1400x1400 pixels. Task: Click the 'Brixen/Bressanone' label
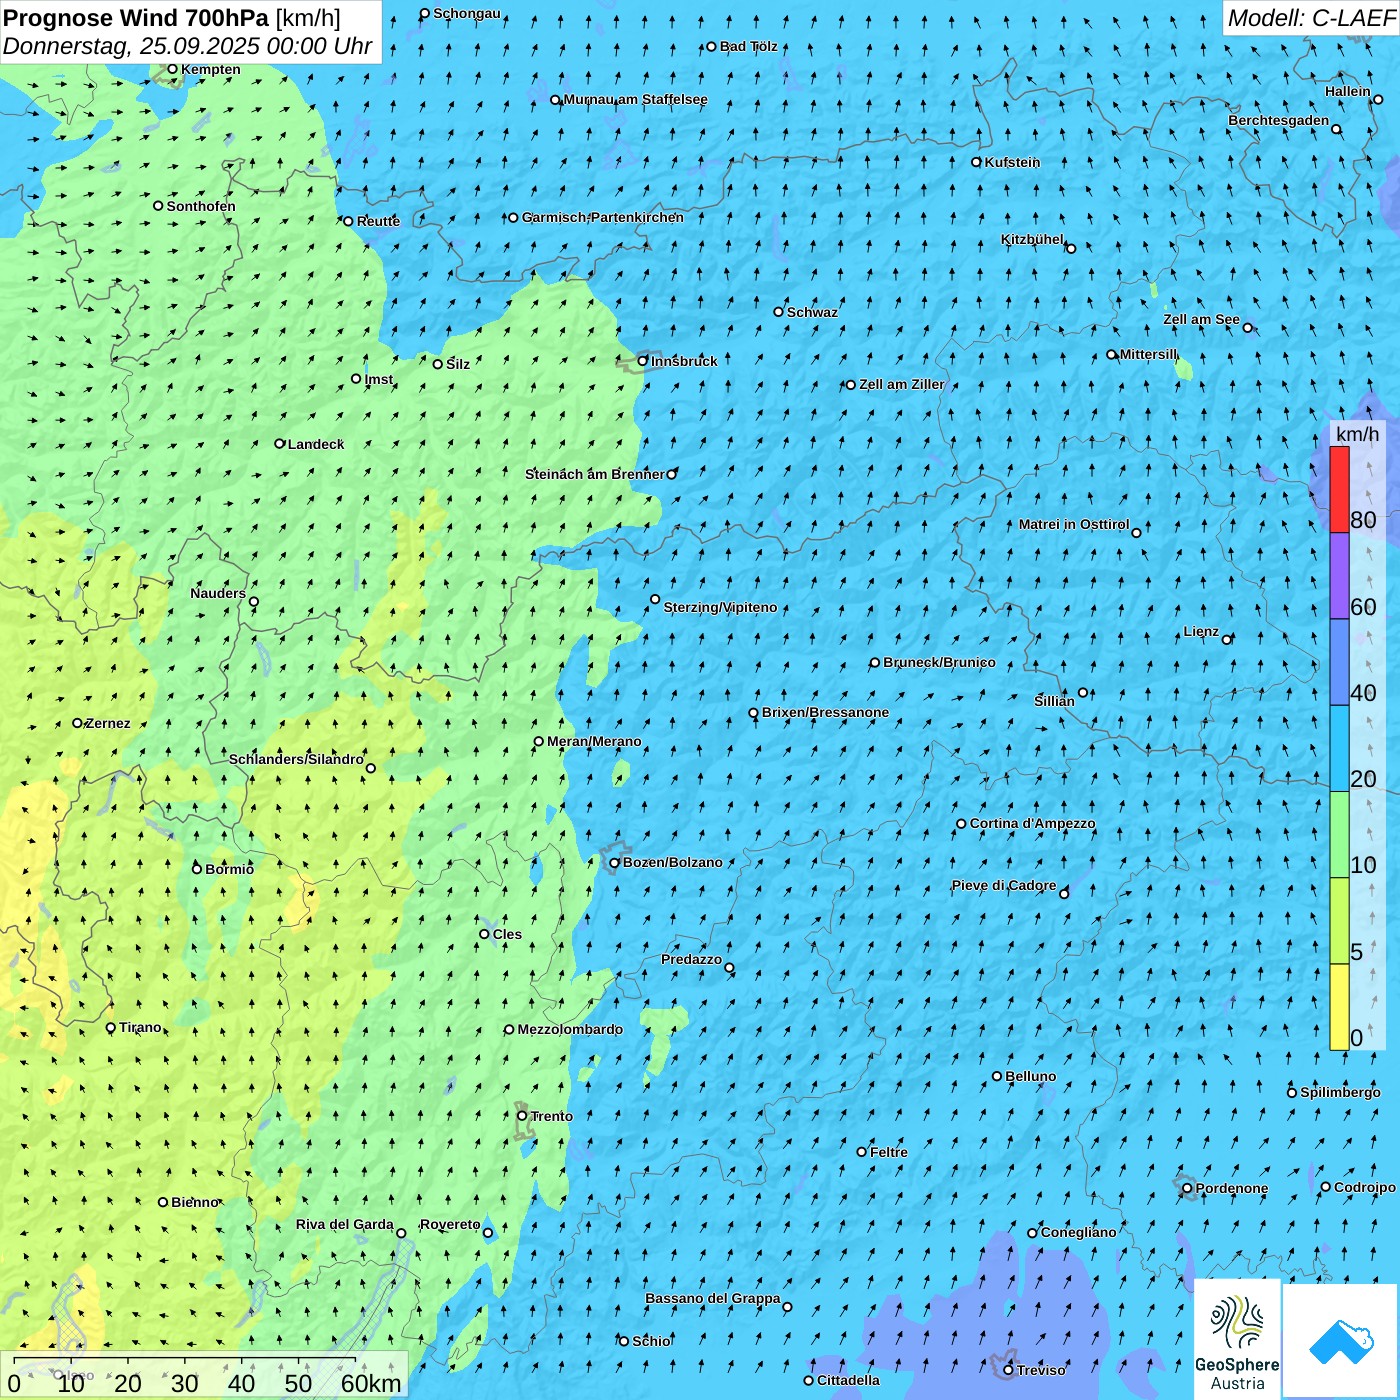pos(825,712)
